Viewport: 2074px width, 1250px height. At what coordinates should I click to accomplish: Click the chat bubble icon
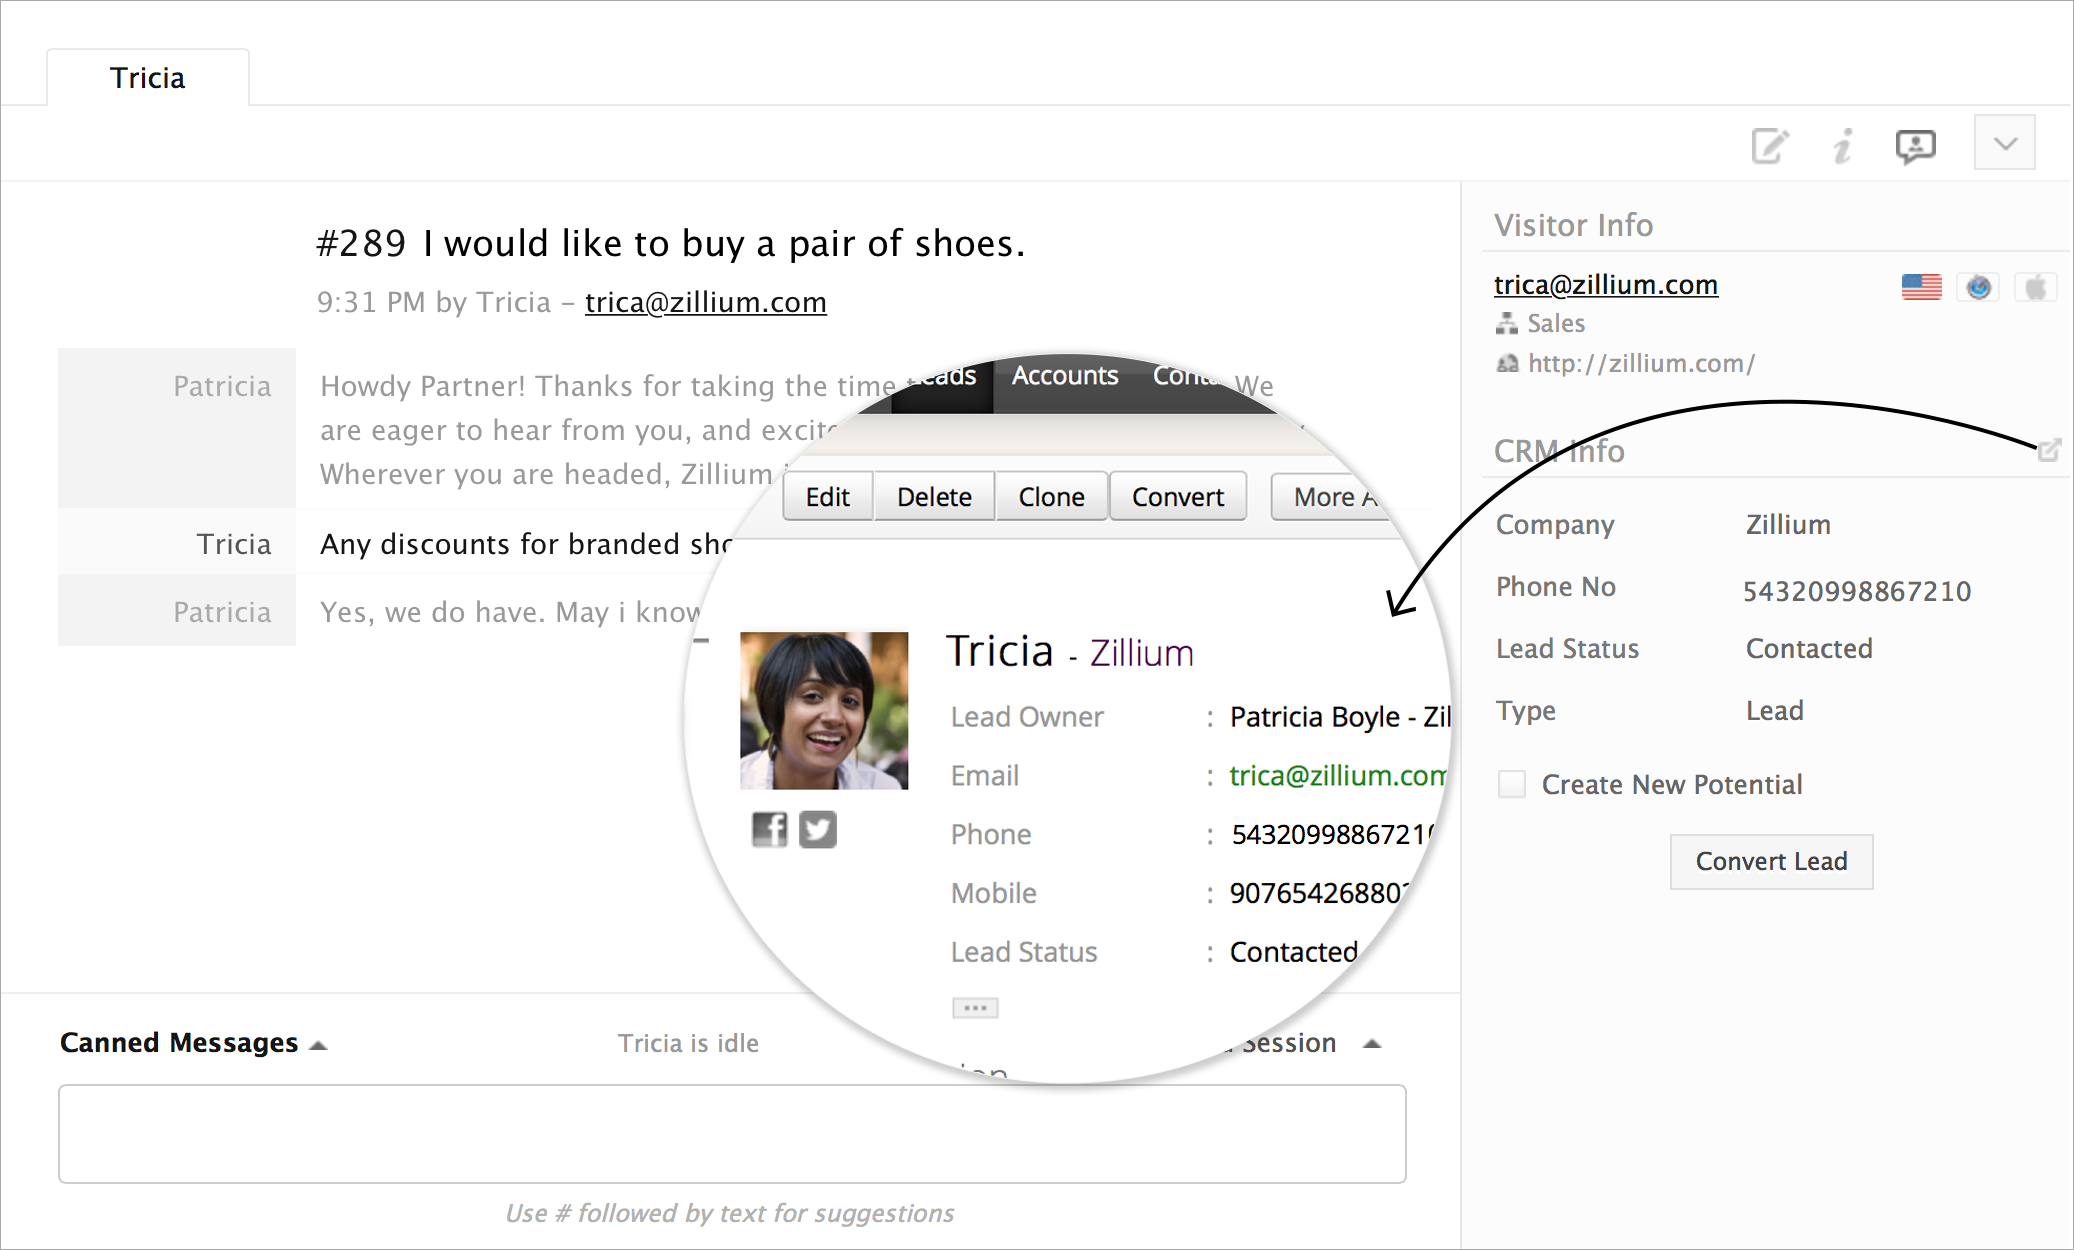tap(1915, 146)
